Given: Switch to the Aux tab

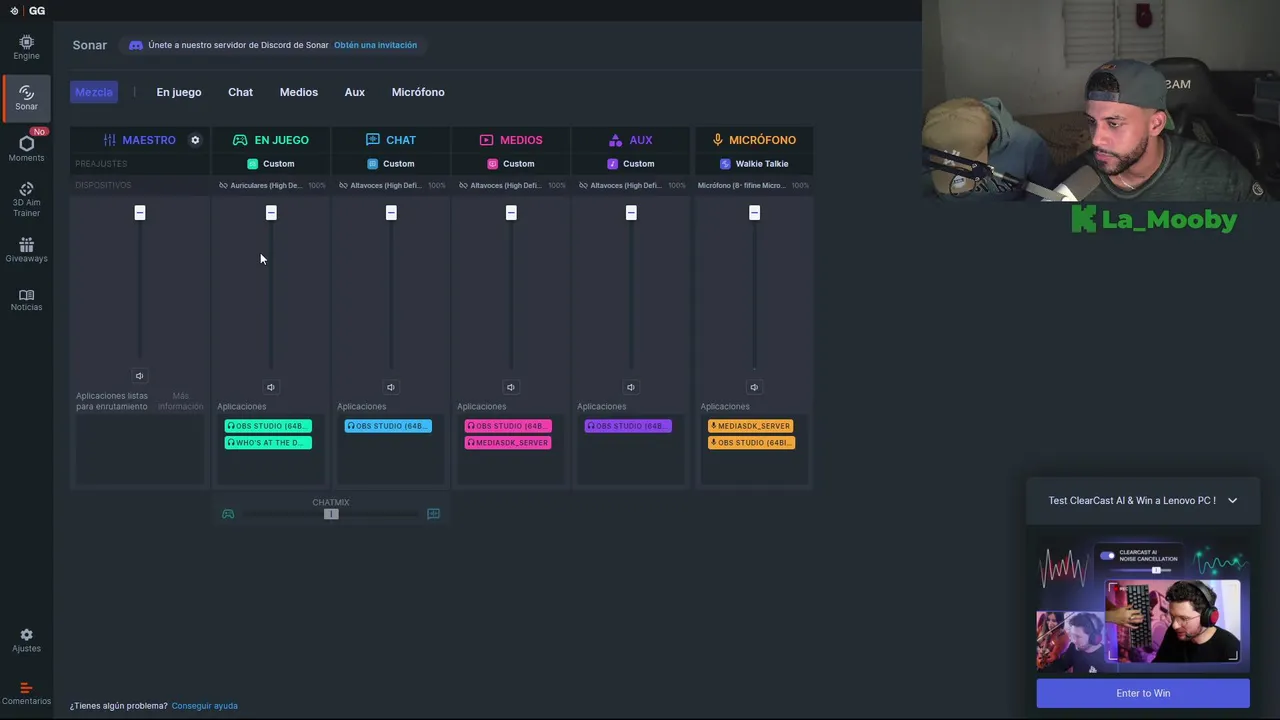Looking at the screenshot, I should pyautogui.click(x=355, y=92).
